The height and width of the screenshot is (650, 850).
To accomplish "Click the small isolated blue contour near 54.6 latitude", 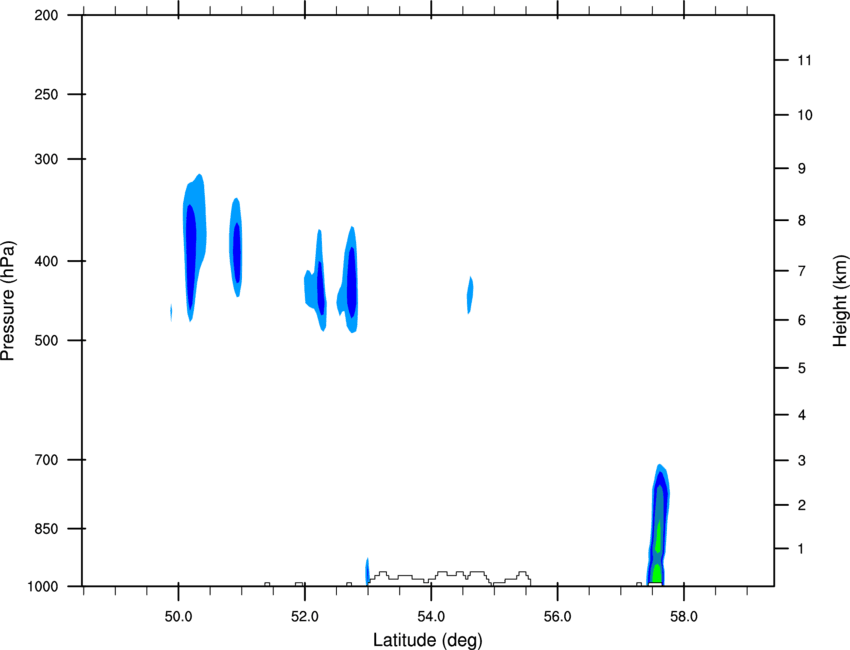I will click(470, 295).
